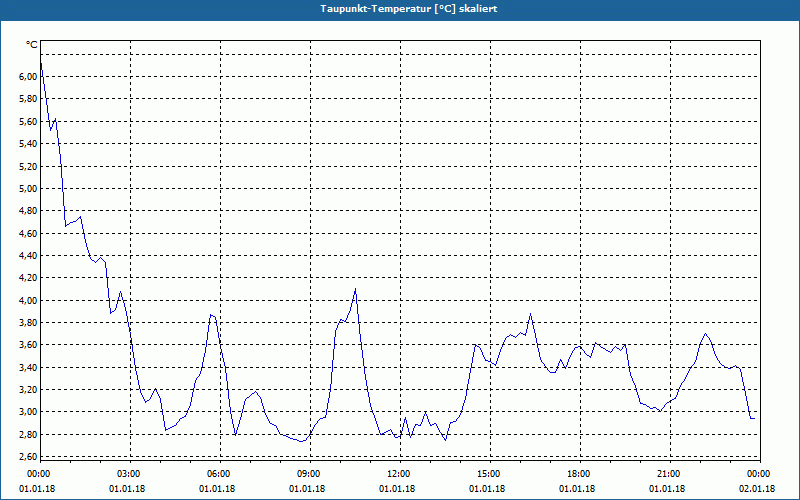Click the 01.01.18 date beneath first 00:00

click(37, 489)
